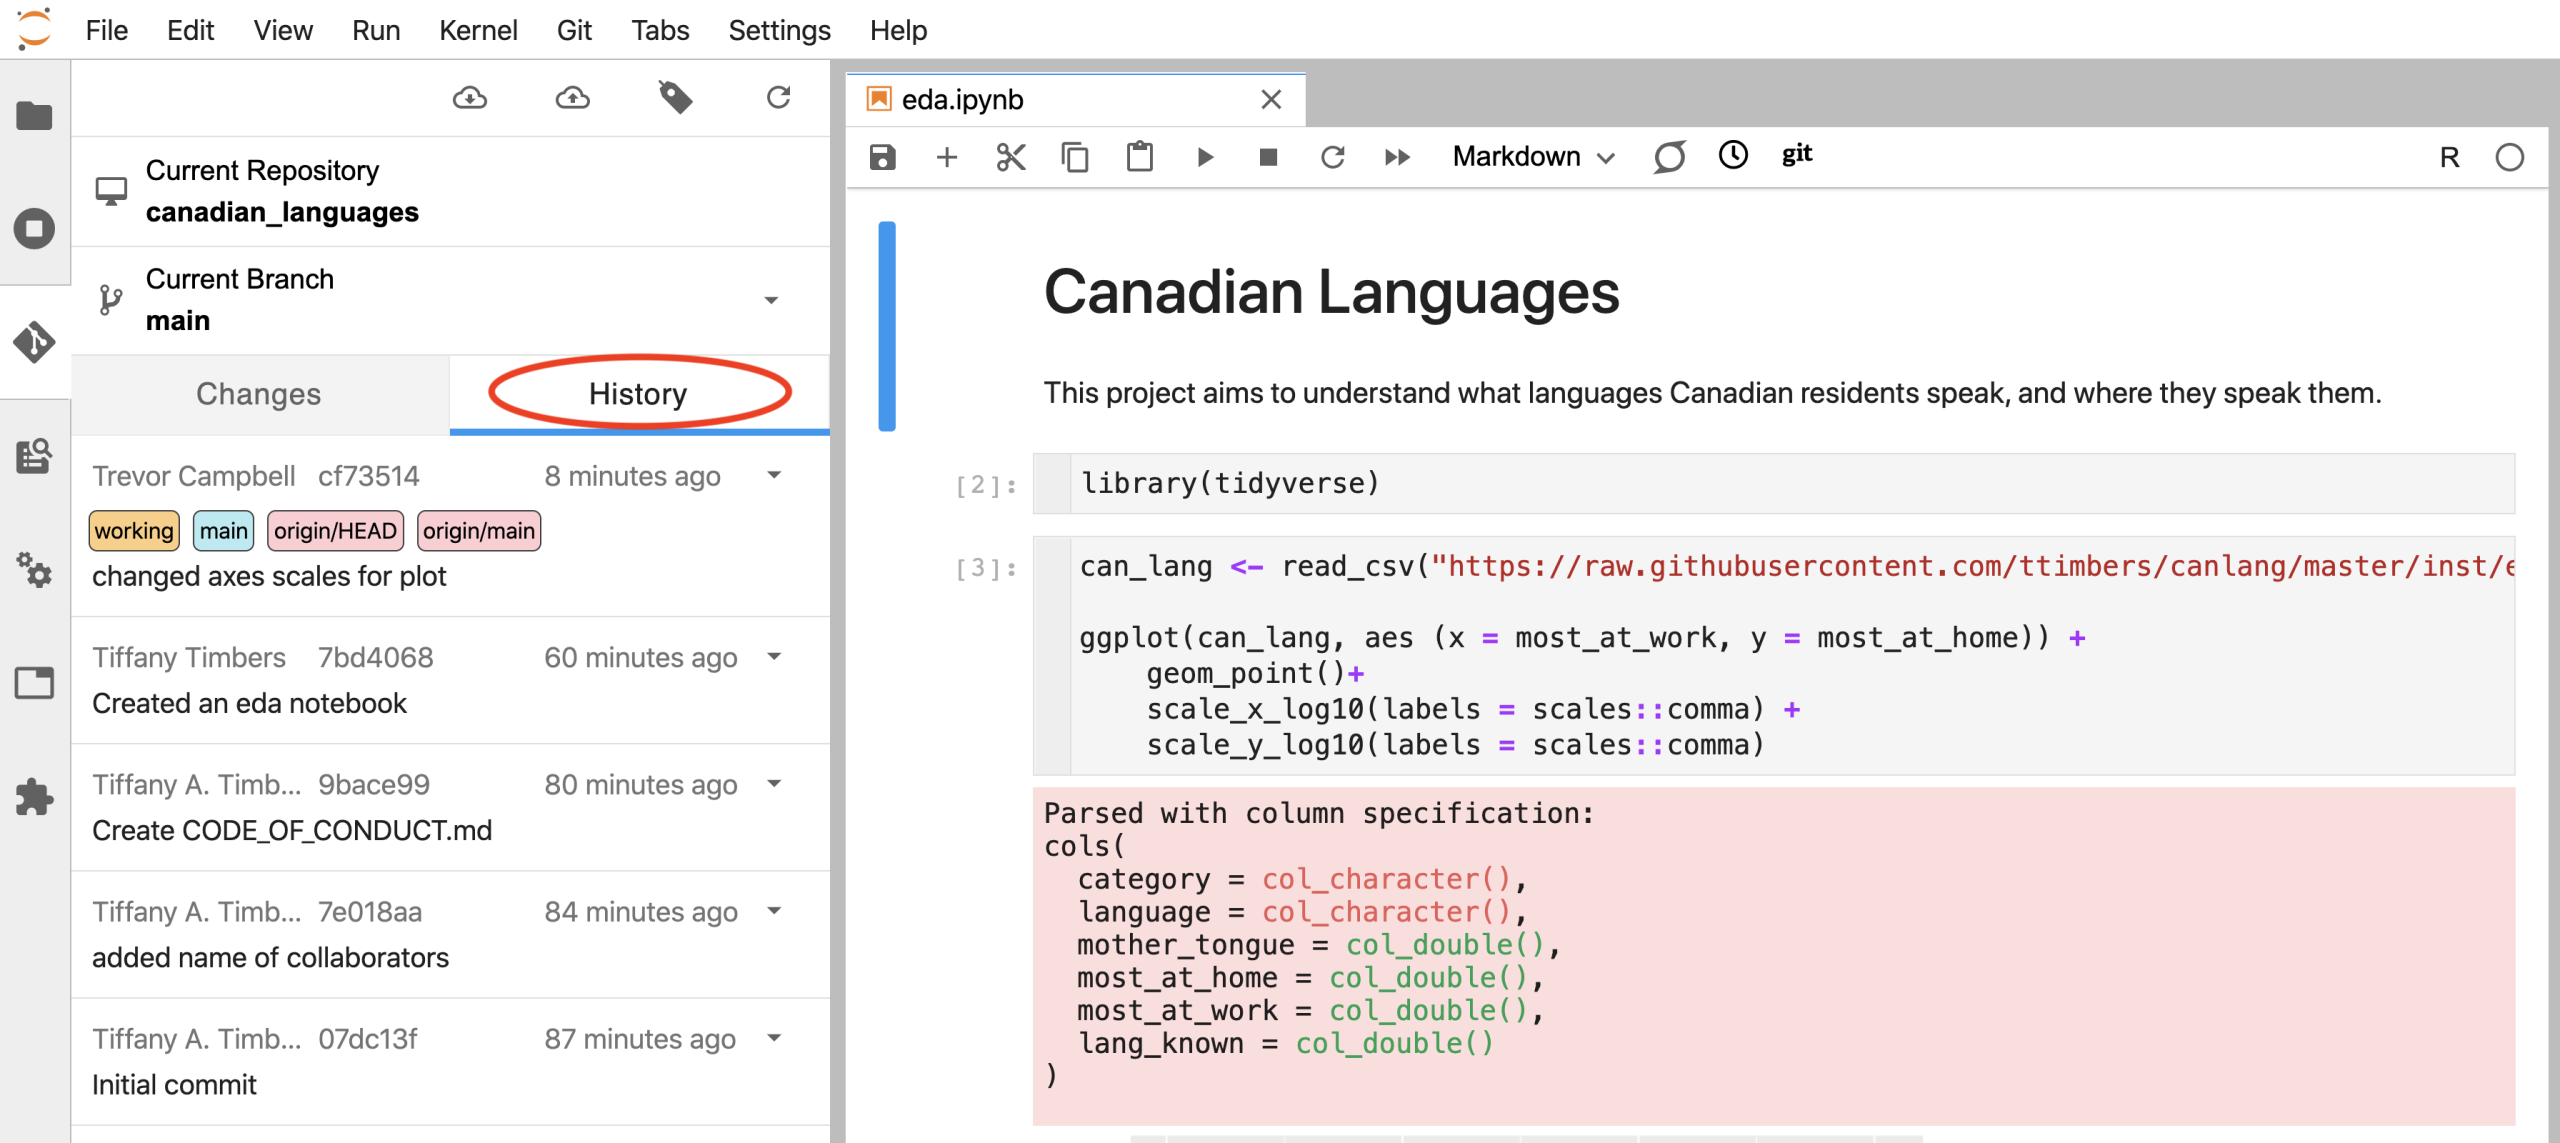The height and width of the screenshot is (1143, 2560).
Task: Expand the Current Branch selector
Action: (x=771, y=300)
